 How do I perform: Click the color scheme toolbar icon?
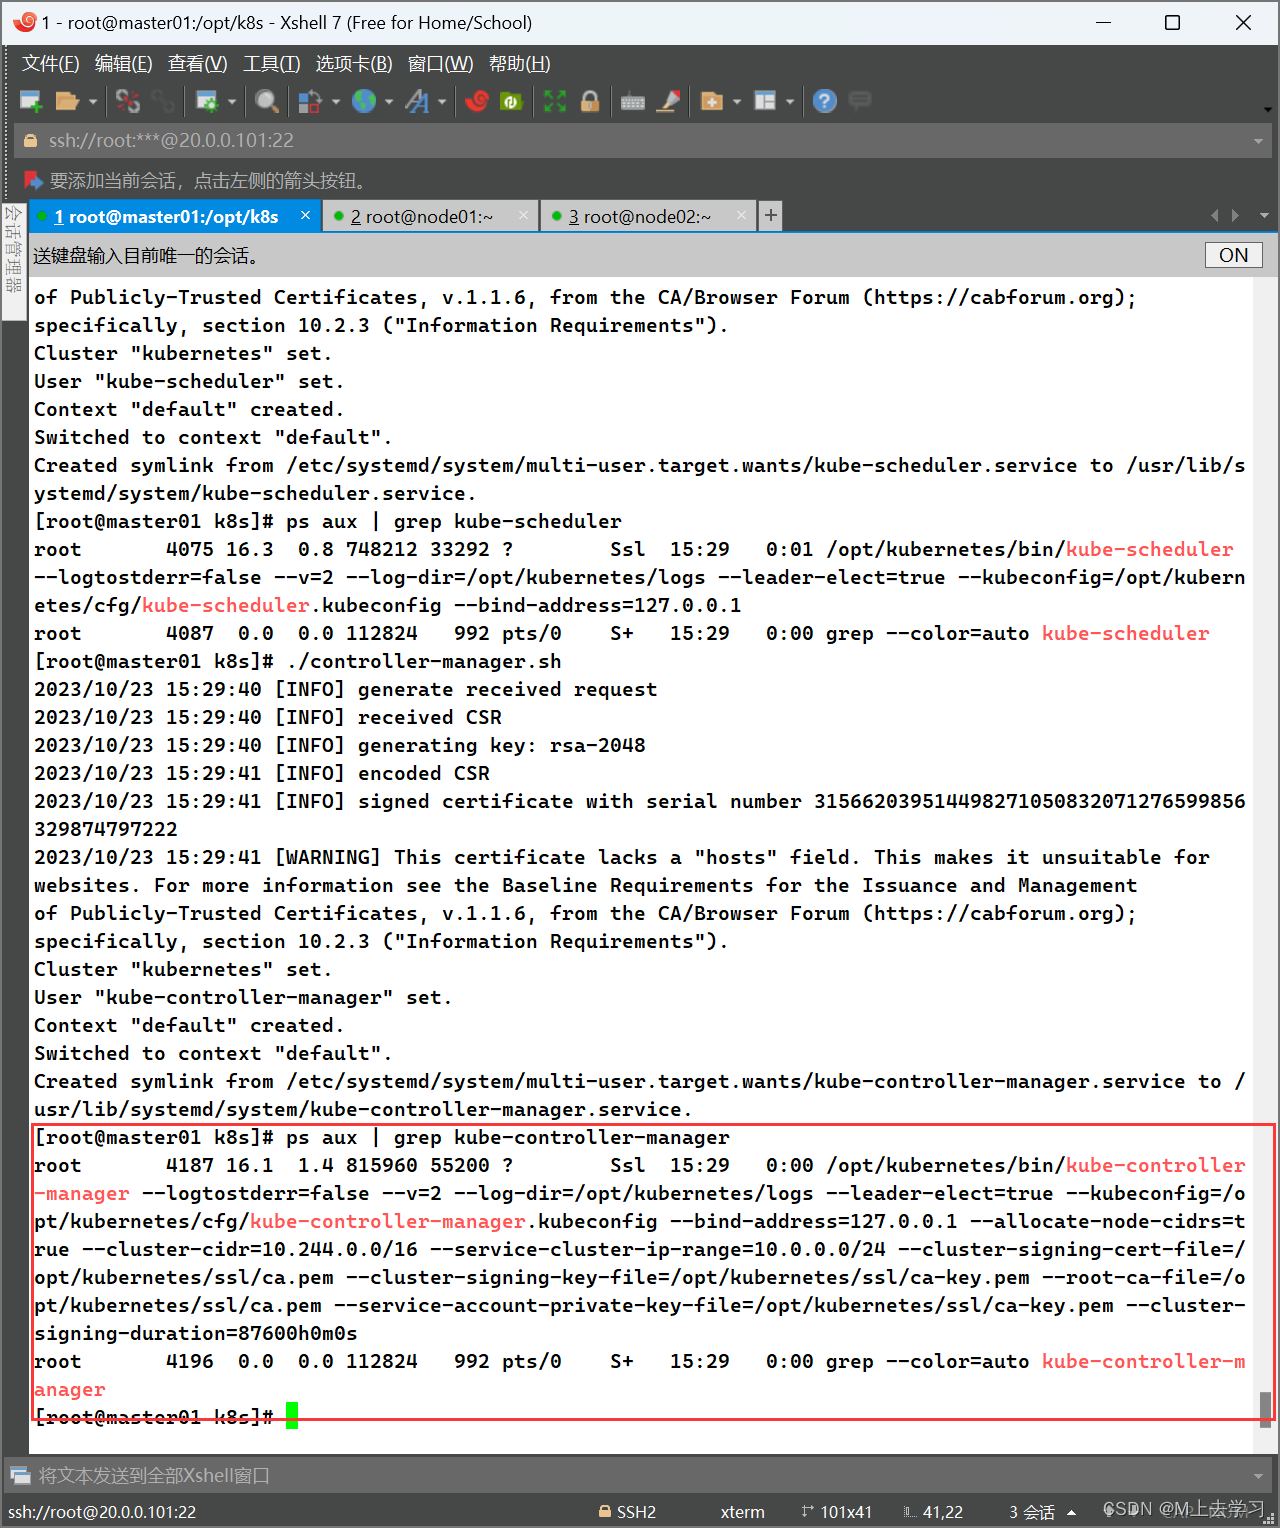[x=310, y=101]
